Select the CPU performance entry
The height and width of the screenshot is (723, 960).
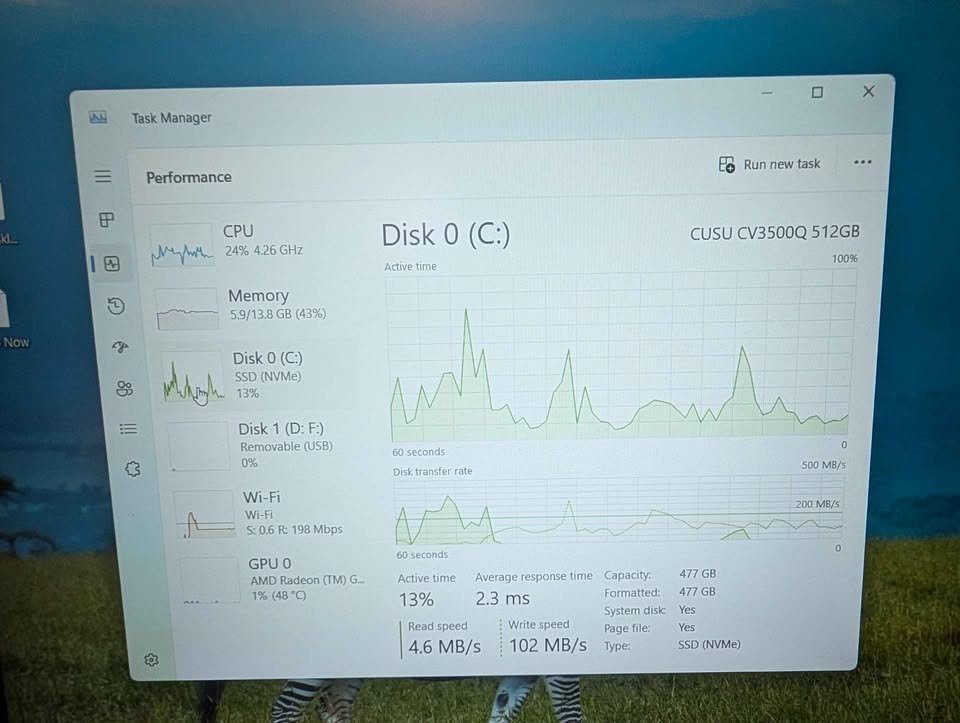pos(255,240)
